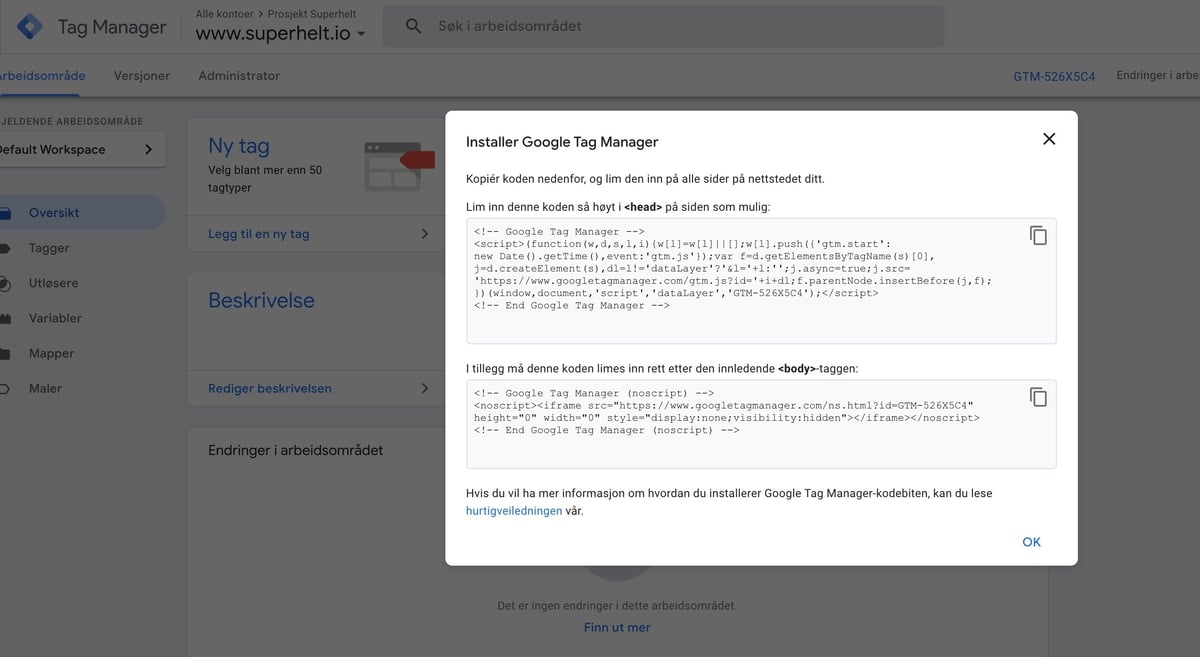
Task: Click the Legg til en ny tag link
Action: [259, 234]
